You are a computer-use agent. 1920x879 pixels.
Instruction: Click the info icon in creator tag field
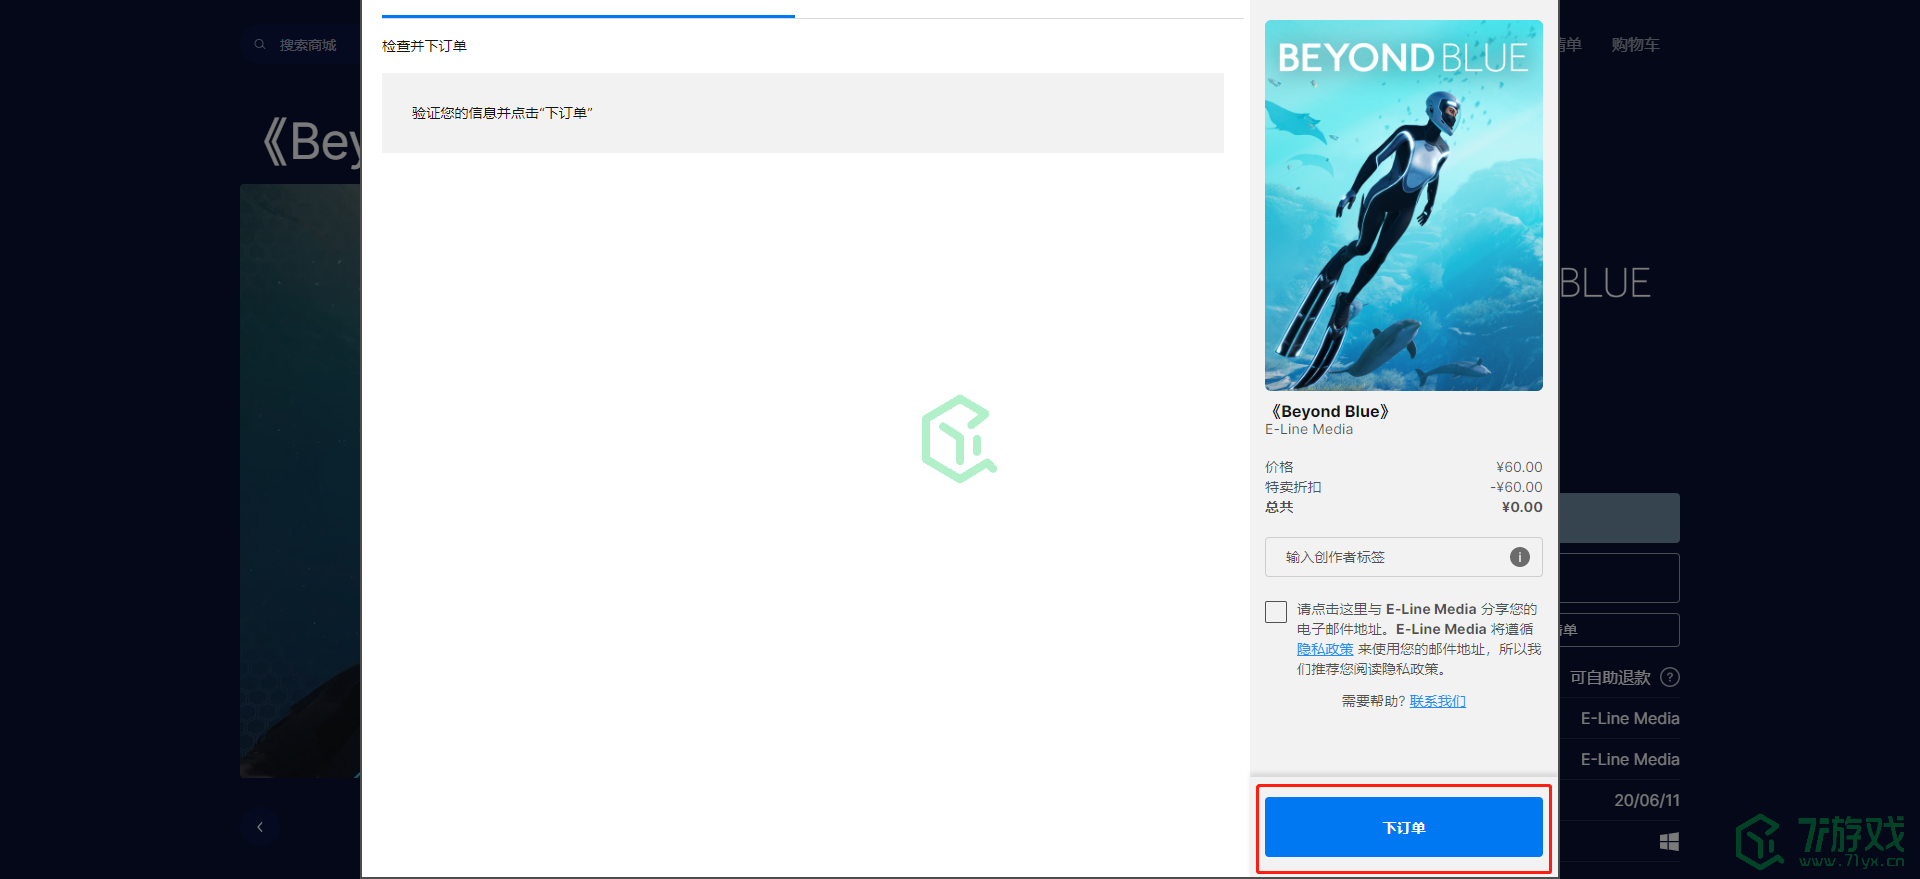point(1519,557)
